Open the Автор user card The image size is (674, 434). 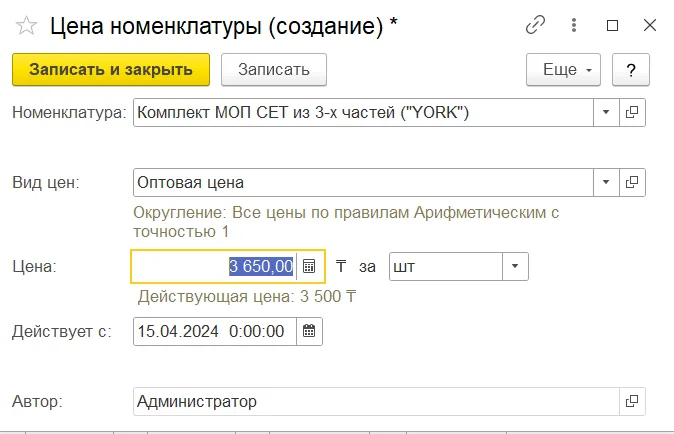click(x=632, y=401)
